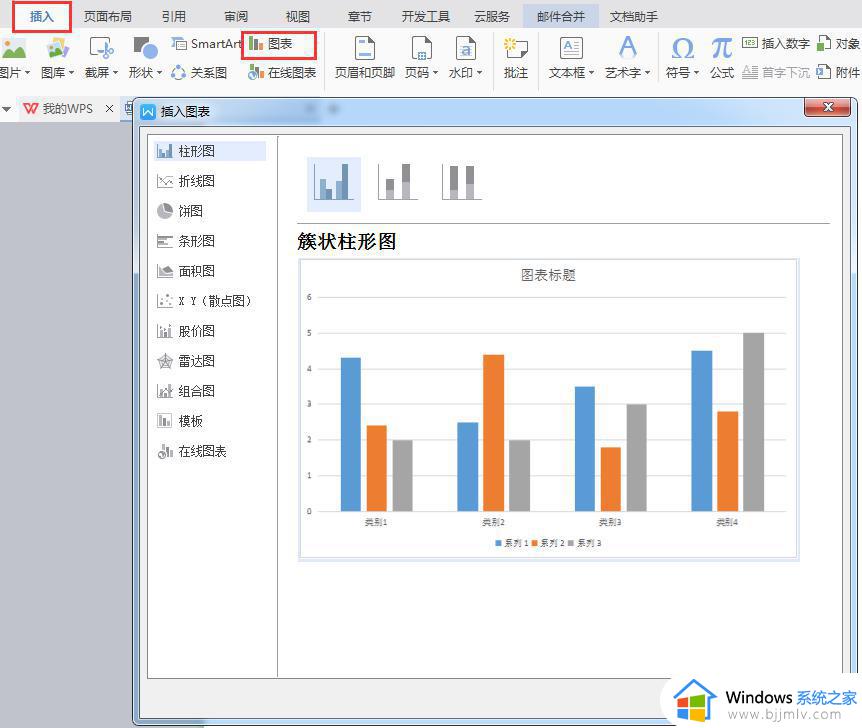Expand the 图片 dropdown arrow
The image size is (862, 728).
27,73
